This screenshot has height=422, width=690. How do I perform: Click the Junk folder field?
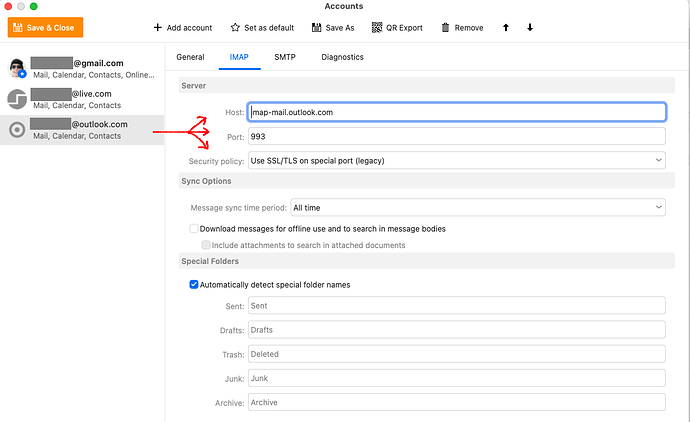click(457, 378)
